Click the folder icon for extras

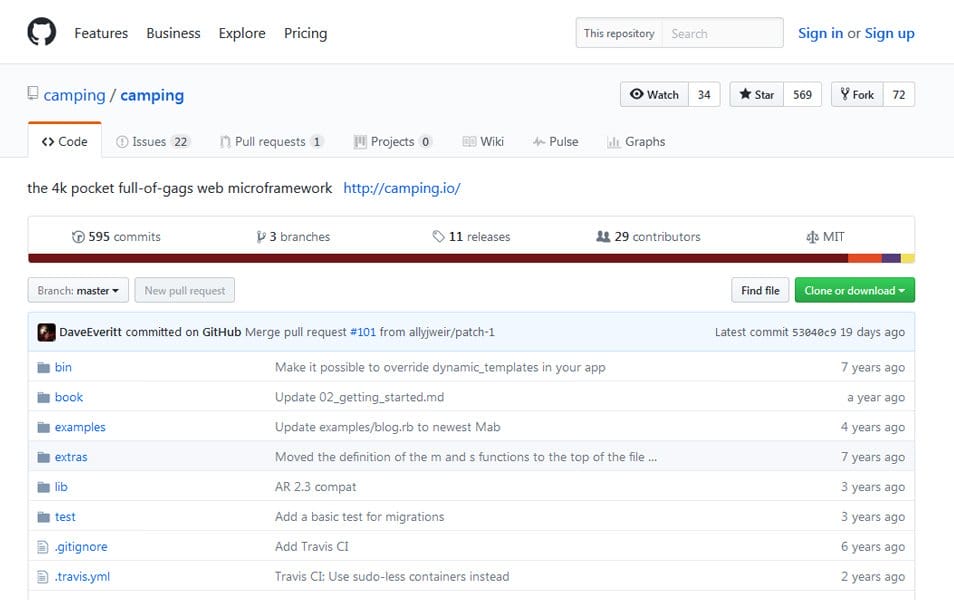point(43,457)
